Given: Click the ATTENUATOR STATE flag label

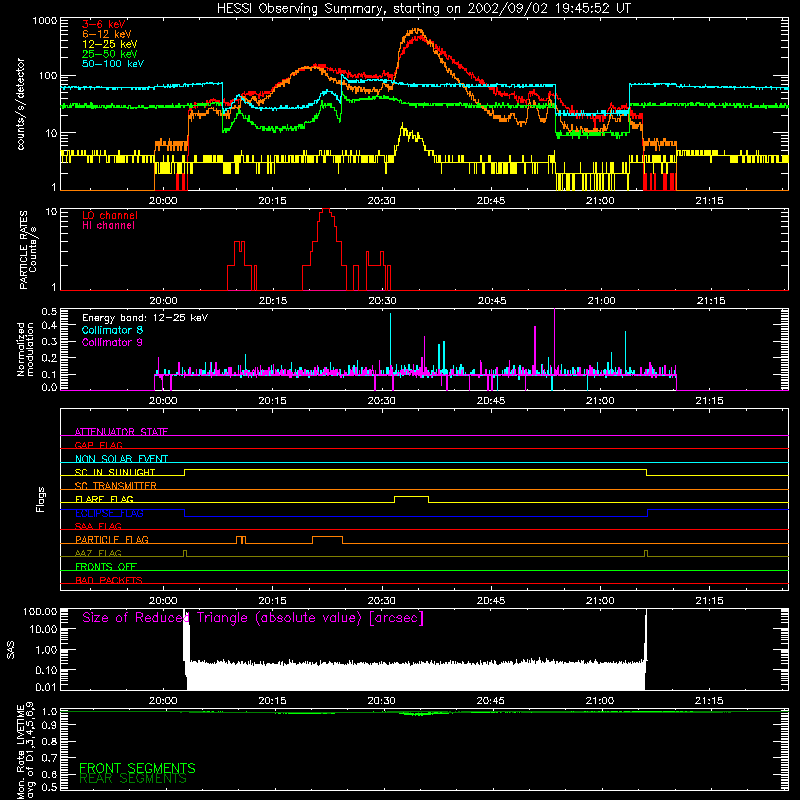Looking at the screenshot, I should pyautogui.click(x=121, y=432).
